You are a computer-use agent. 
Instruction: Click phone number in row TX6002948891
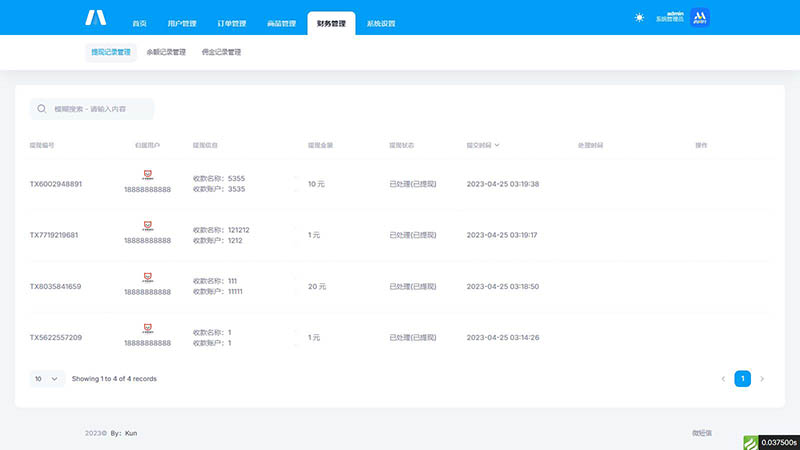point(147,189)
